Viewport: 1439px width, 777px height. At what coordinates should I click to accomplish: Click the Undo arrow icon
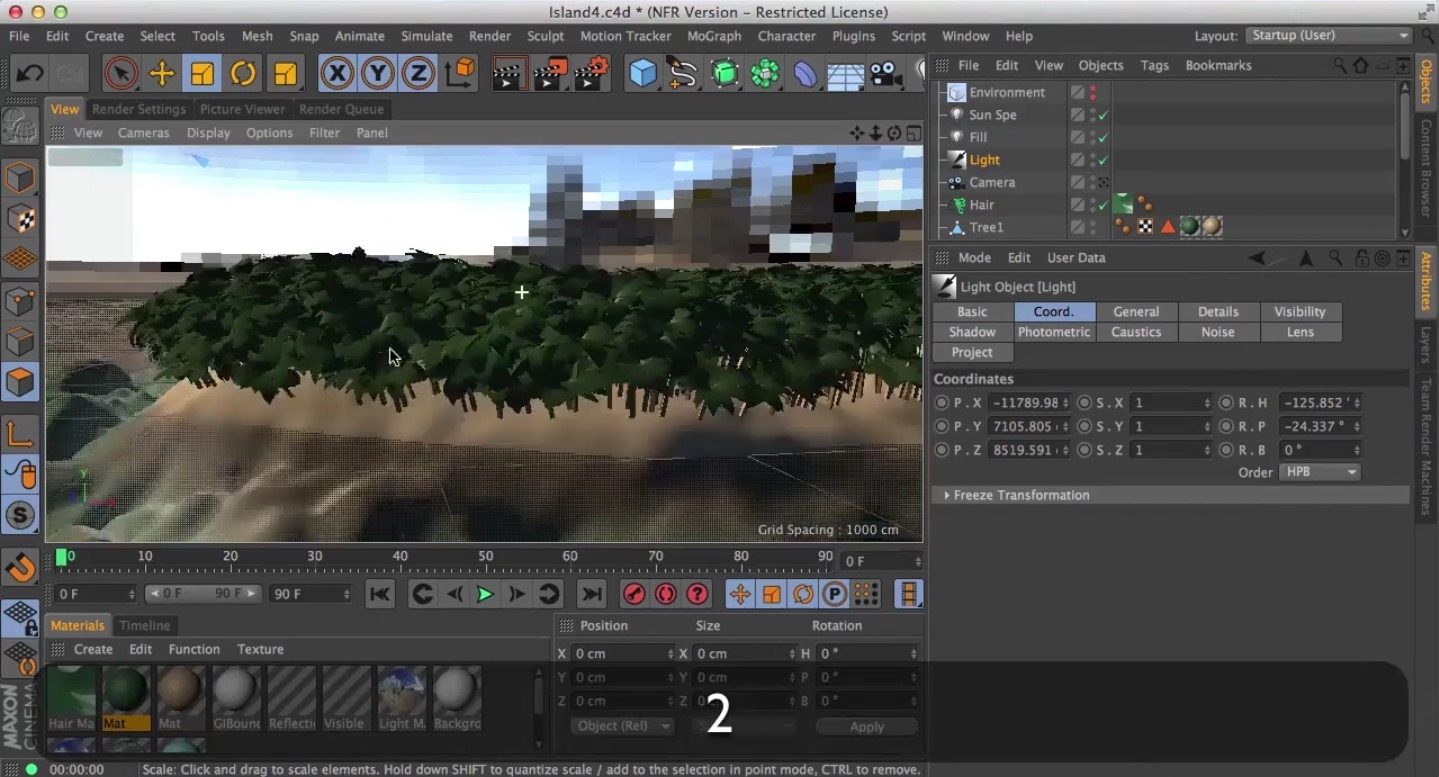point(30,73)
